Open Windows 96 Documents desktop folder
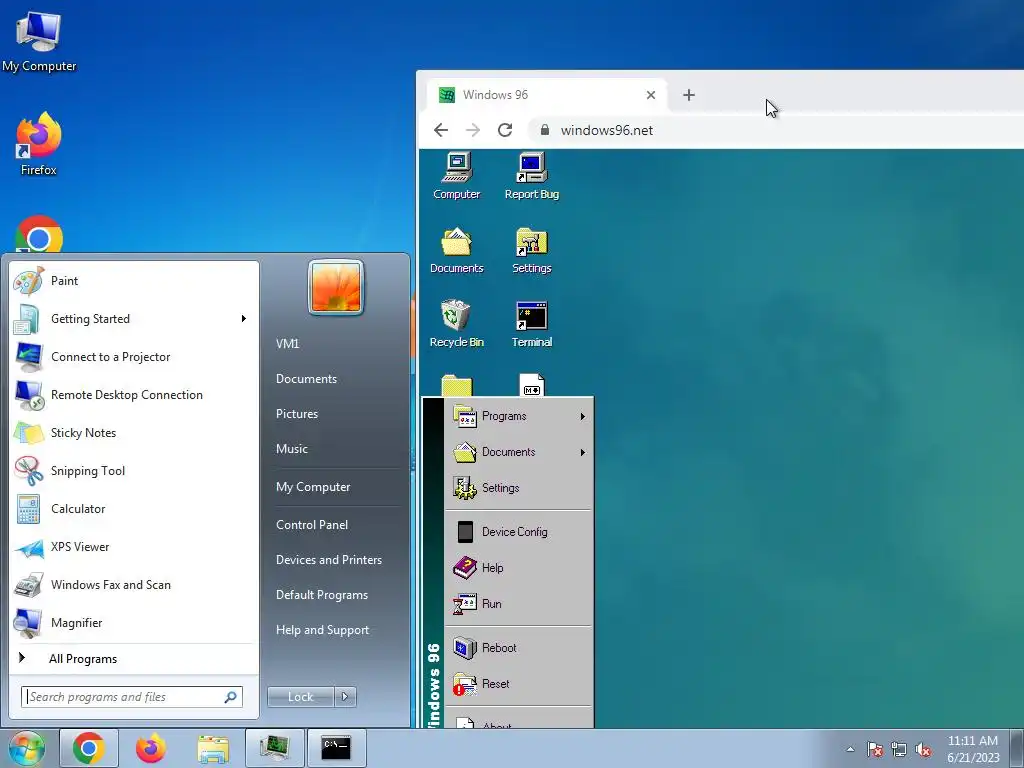This screenshot has width=1024, height=768. click(x=456, y=250)
